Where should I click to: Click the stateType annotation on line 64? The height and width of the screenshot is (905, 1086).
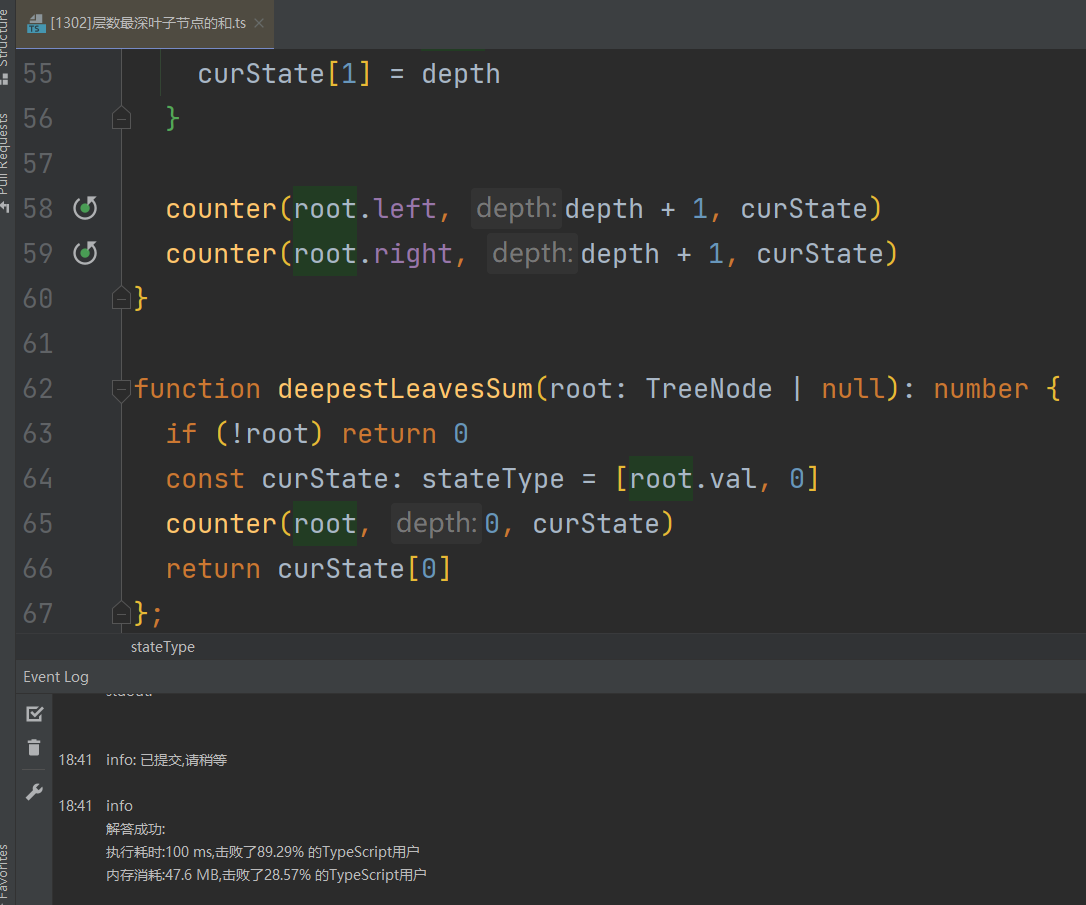tap(492, 478)
